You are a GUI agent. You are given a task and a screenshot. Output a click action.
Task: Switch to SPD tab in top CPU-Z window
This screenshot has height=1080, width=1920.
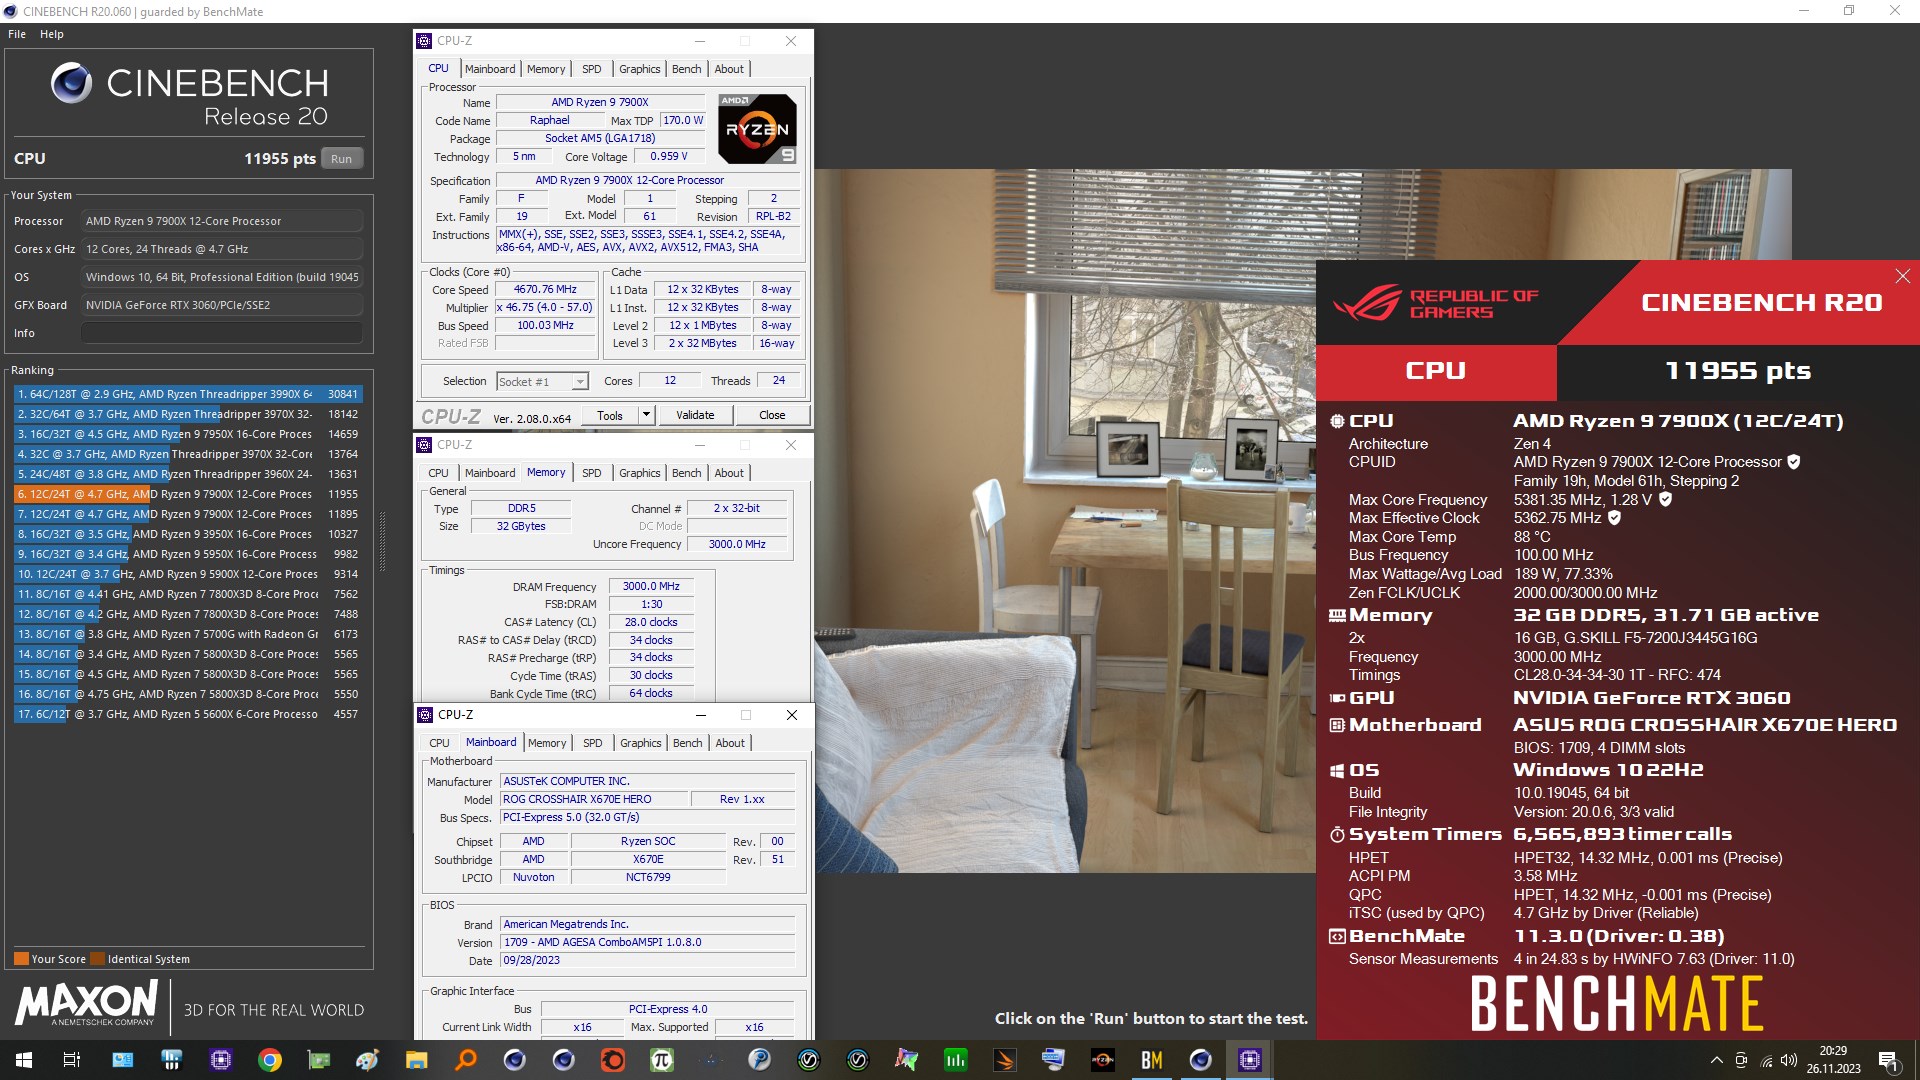[x=592, y=69]
